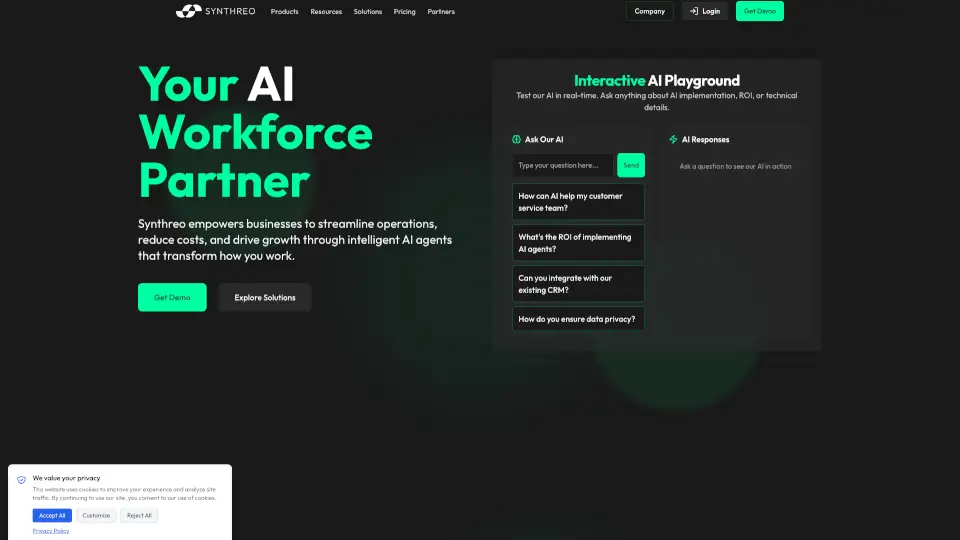This screenshot has height=540, width=960.
Task: Focus the question input field
Action: [x=562, y=165]
